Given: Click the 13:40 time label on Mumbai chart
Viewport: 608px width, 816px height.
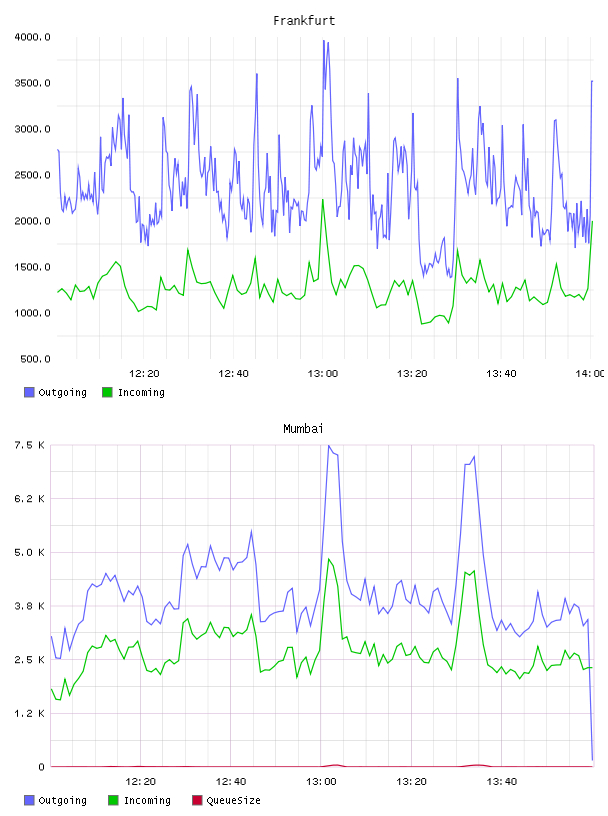Looking at the screenshot, I should tap(502, 782).
